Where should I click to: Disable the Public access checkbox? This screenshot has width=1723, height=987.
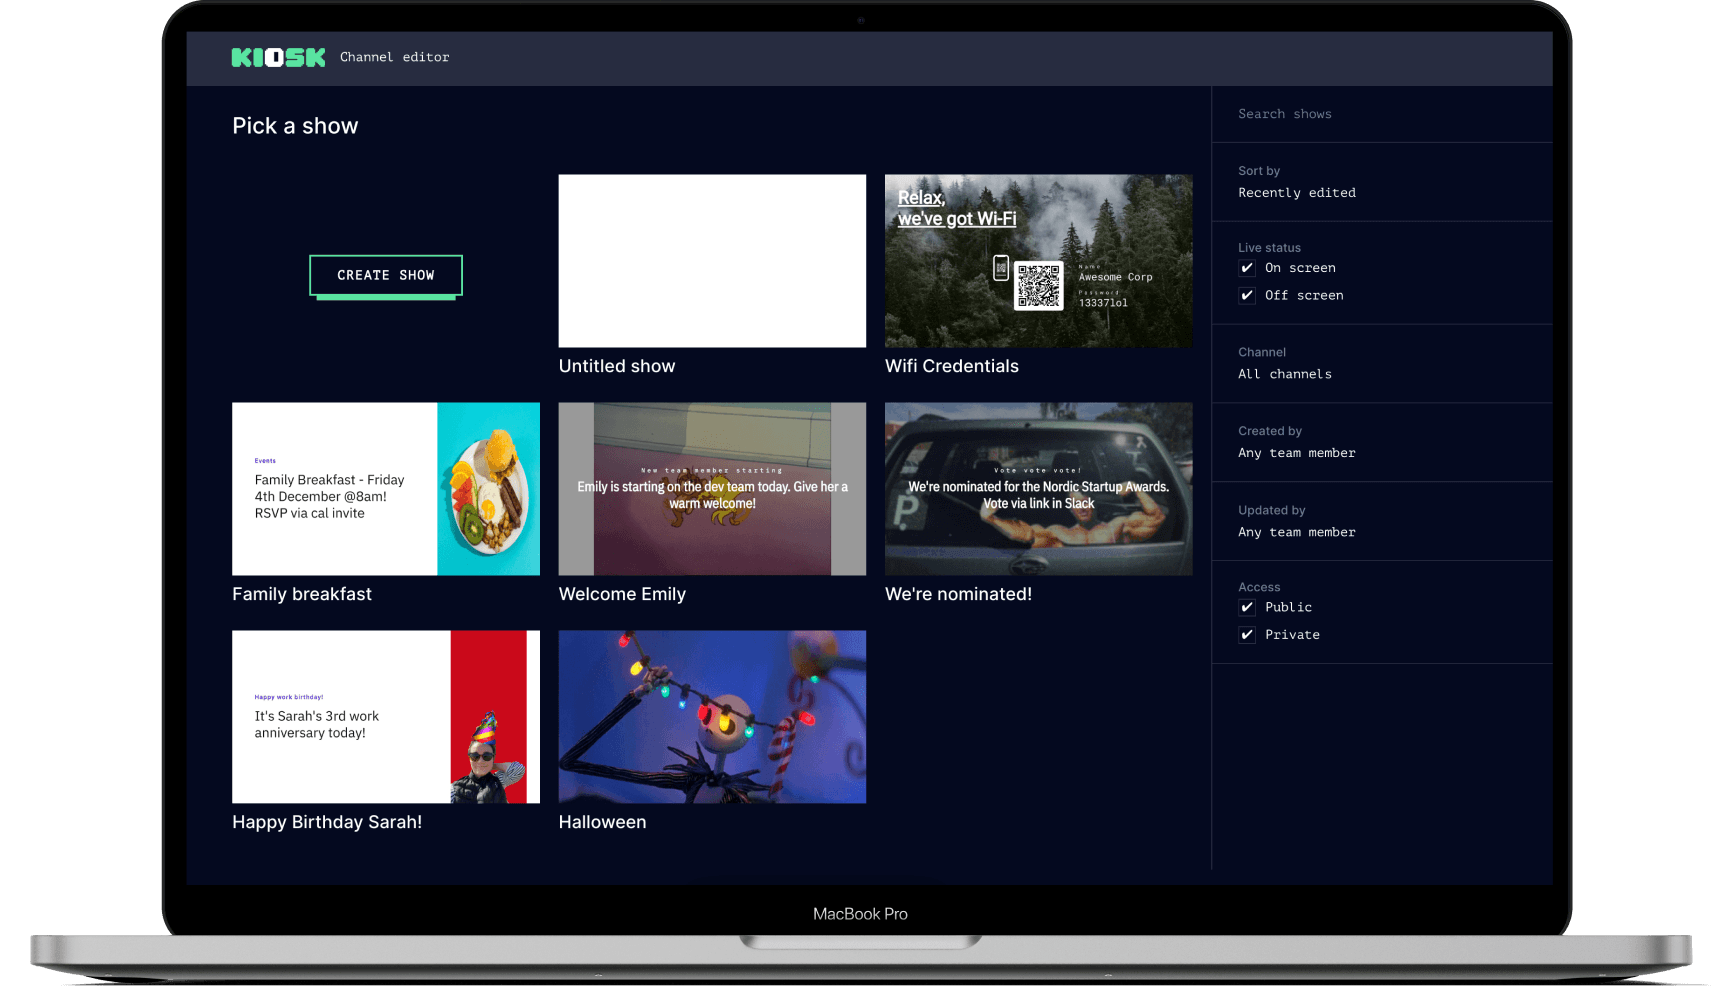pyautogui.click(x=1247, y=608)
